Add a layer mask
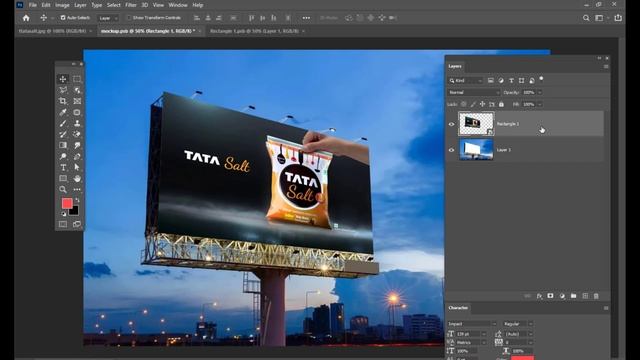640x360 pixels. click(x=550, y=296)
